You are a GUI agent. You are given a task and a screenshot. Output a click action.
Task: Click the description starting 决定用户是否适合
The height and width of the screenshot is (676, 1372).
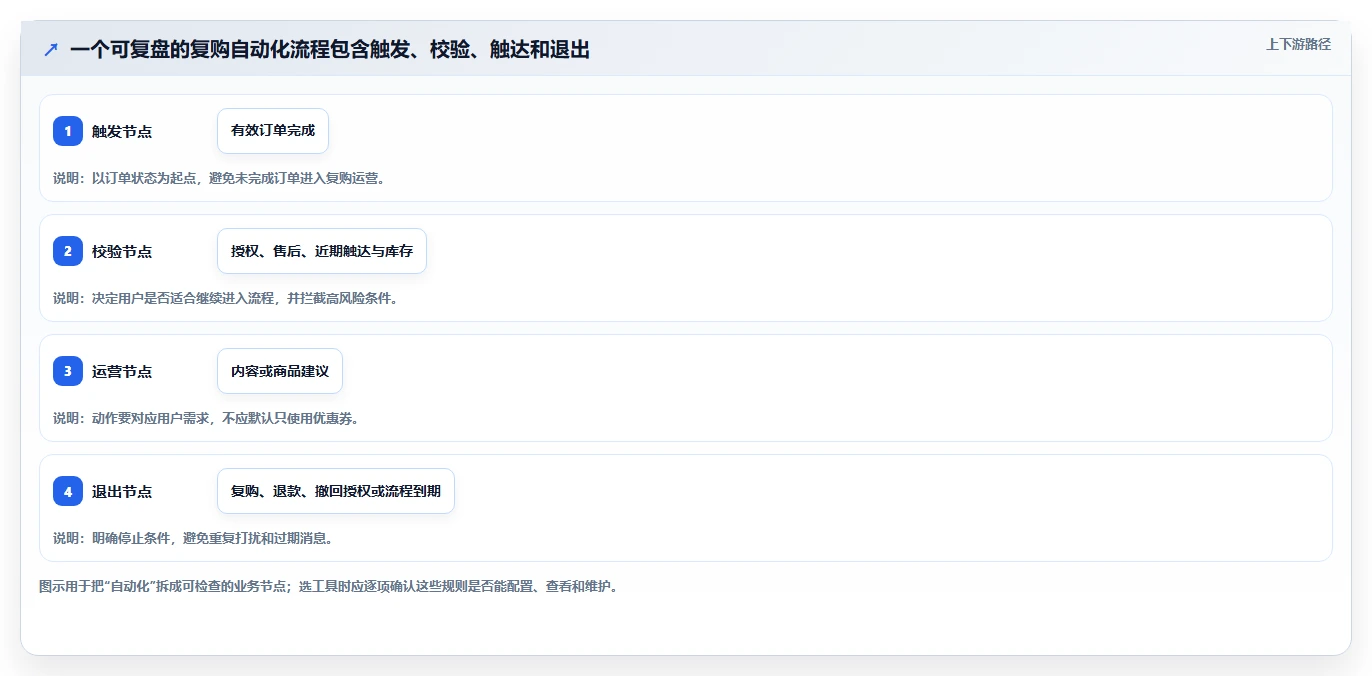tap(226, 298)
